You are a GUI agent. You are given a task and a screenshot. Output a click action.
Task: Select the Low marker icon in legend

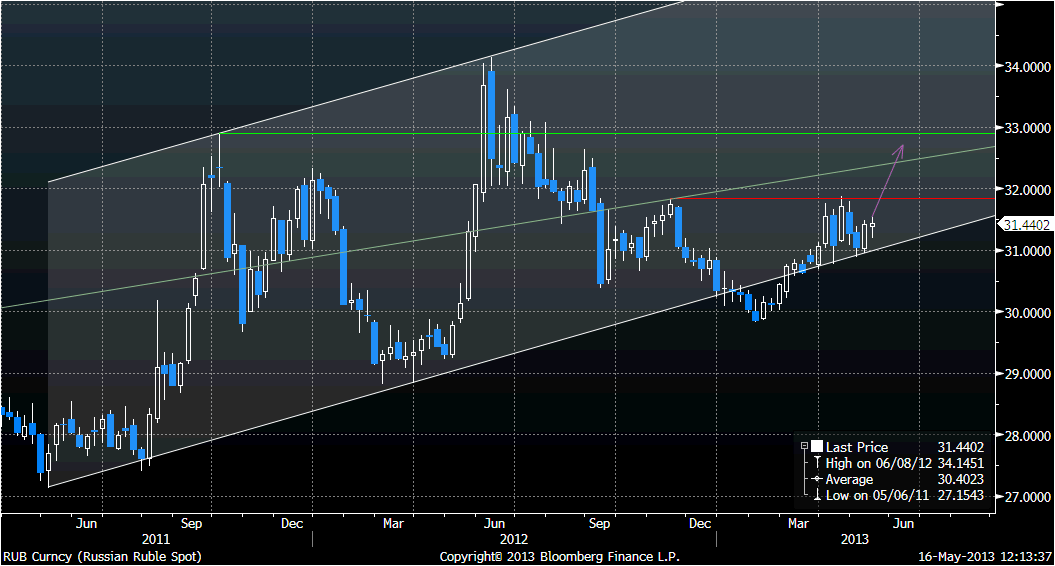pyautogui.click(x=817, y=495)
